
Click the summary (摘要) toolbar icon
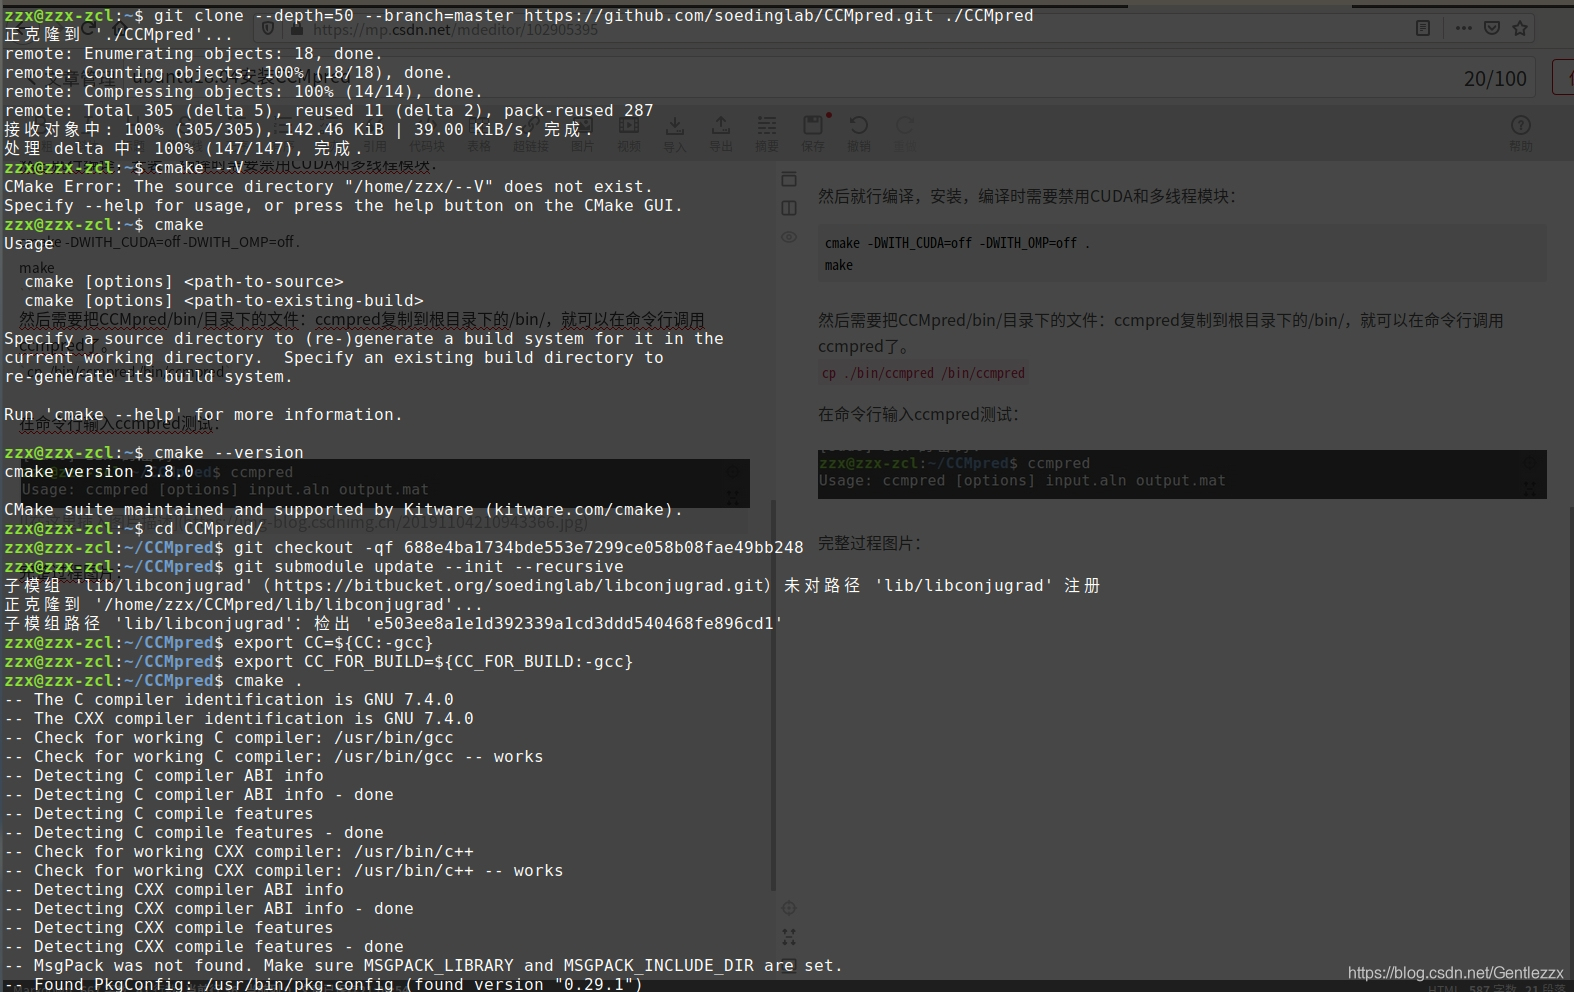[767, 126]
